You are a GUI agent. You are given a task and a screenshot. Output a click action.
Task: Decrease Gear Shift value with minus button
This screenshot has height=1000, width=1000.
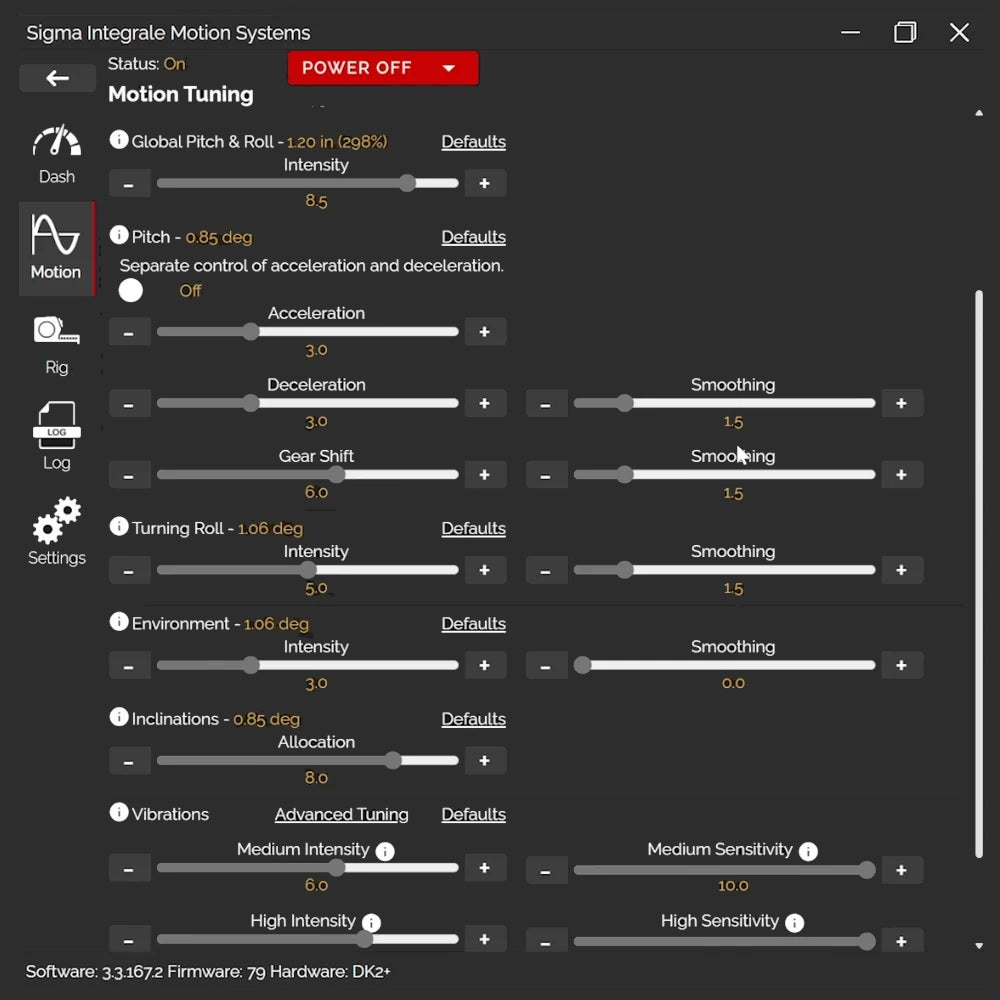pyautogui.click(x=129, y=475)
